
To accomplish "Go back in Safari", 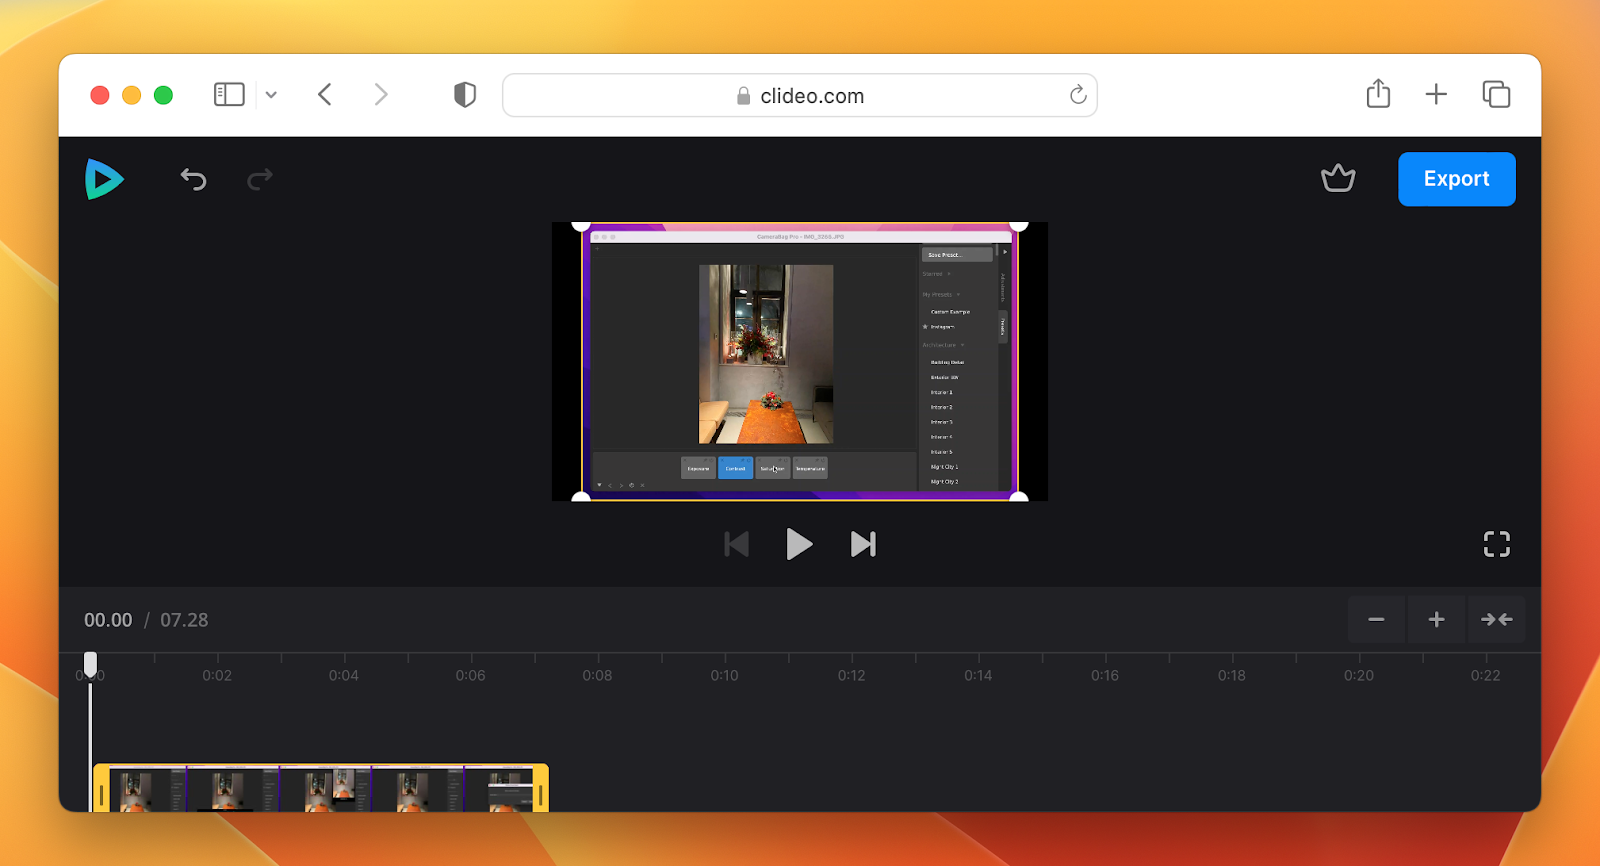I will tap(325, 95).
